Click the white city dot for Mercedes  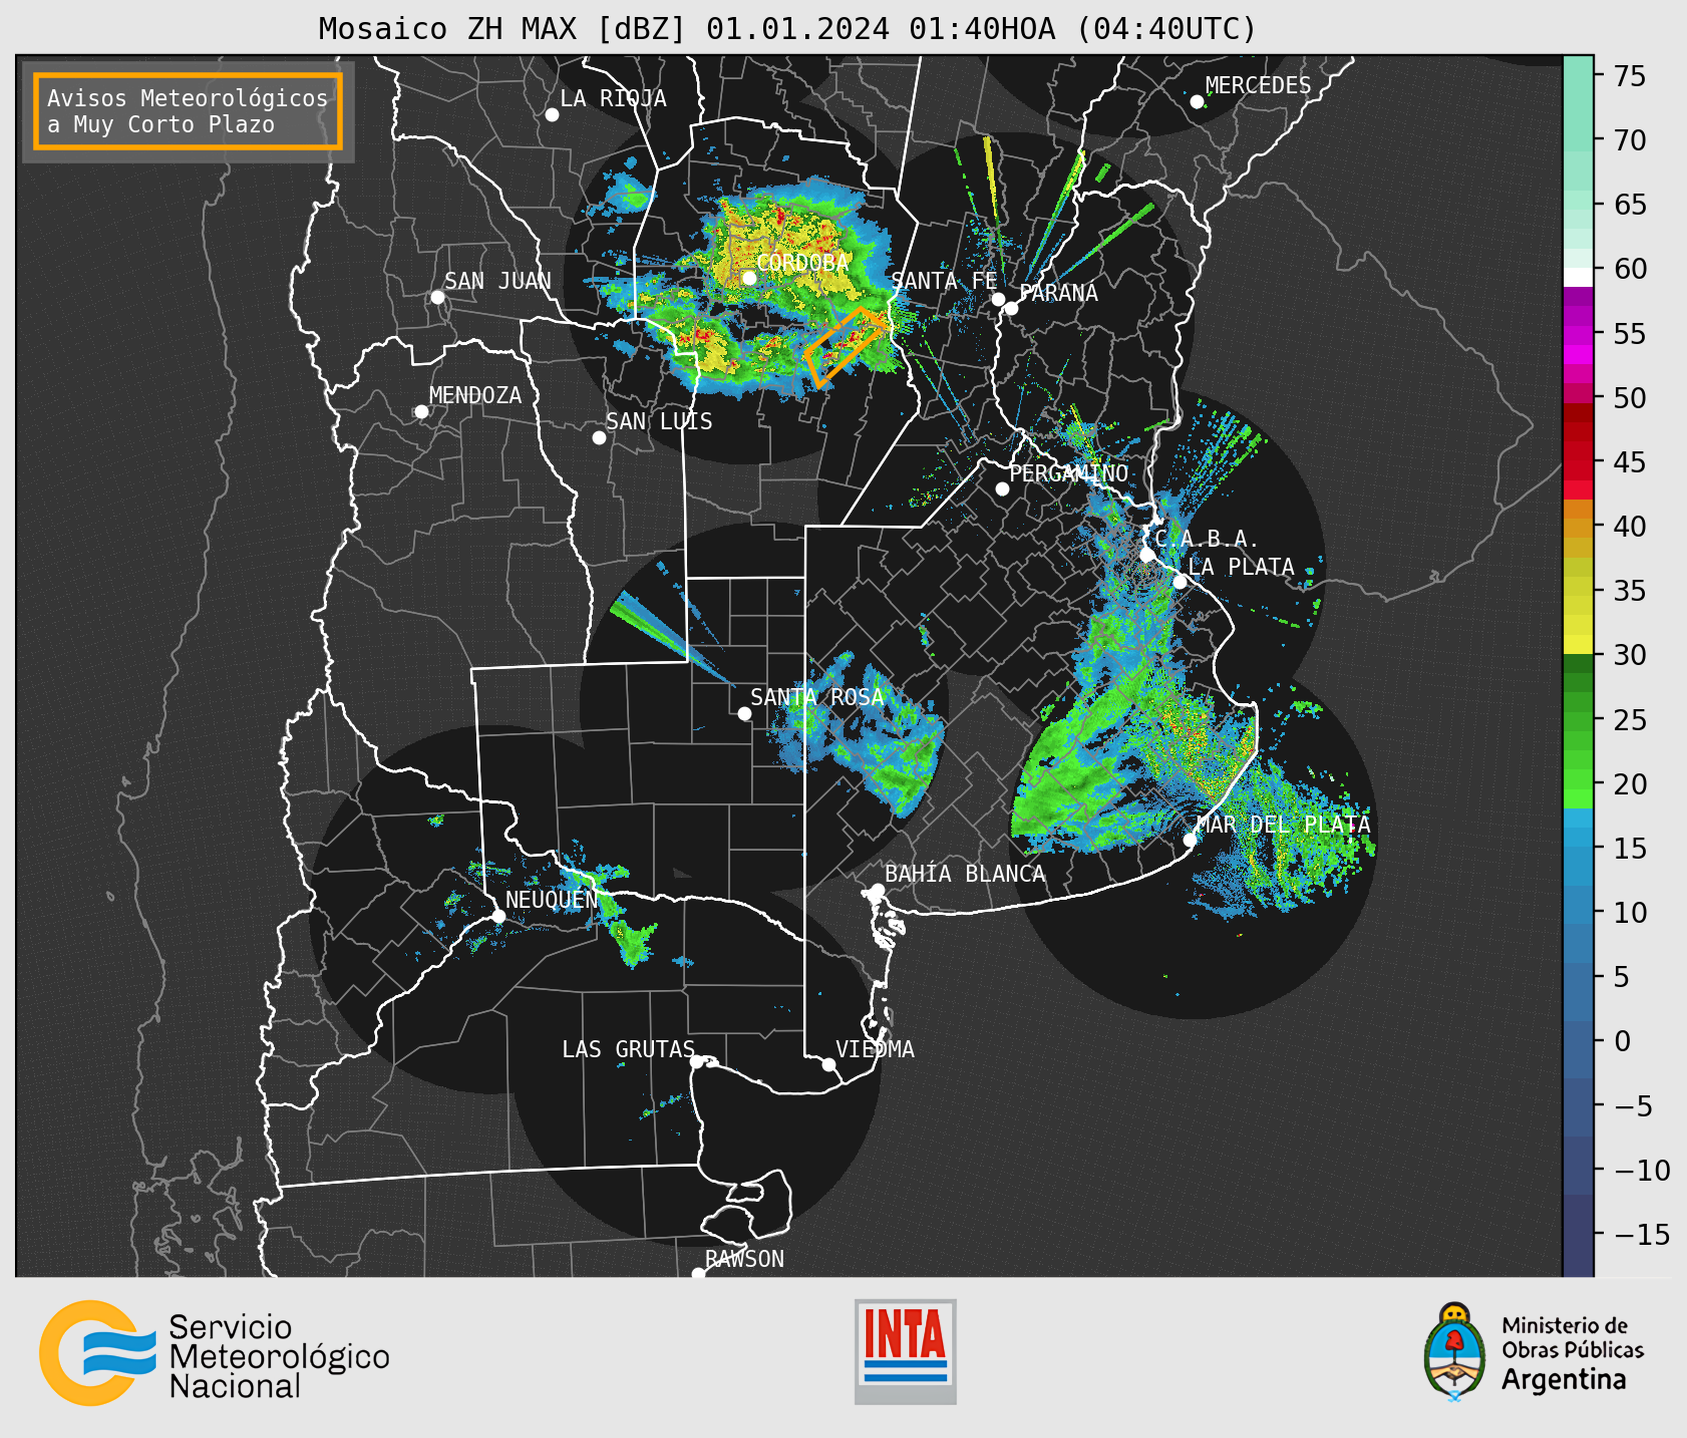(x=1197, y=102)
